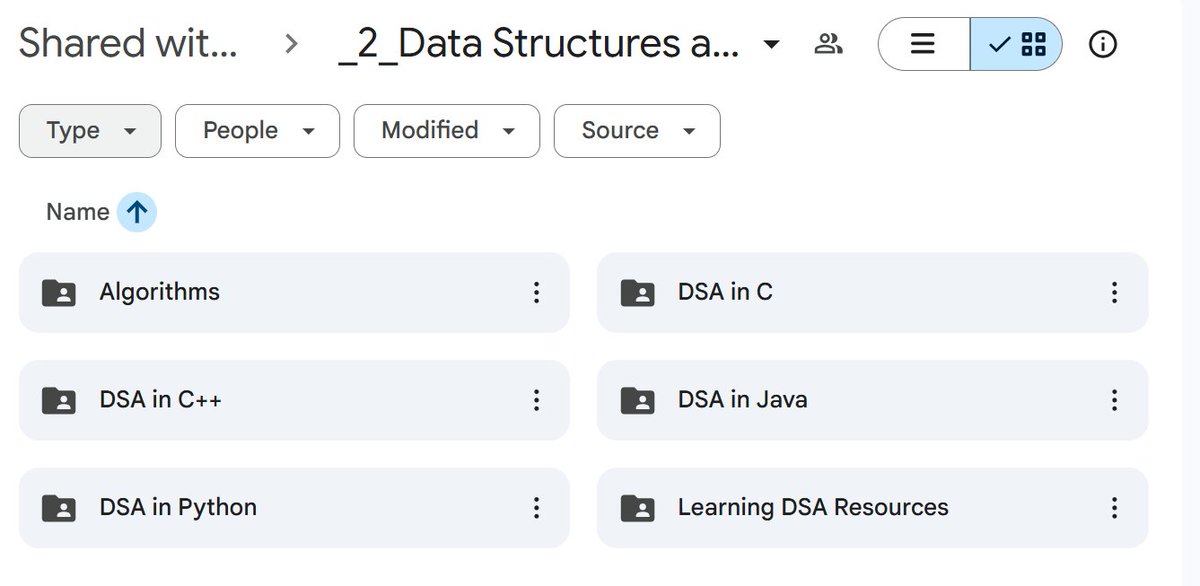Open more actions for Learning DSA Resources
The width and height of the screenshot is (1200, 586).
[1114, 508]
